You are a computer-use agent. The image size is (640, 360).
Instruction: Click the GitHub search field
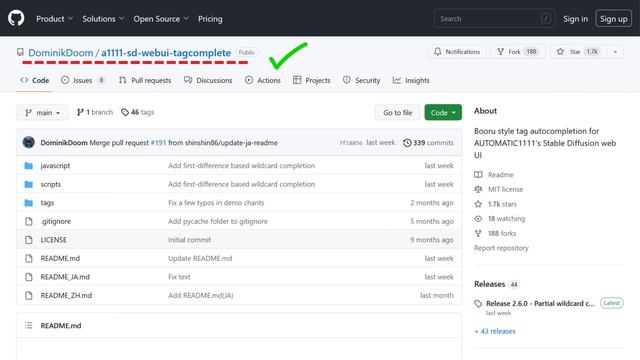click(494, 19)
